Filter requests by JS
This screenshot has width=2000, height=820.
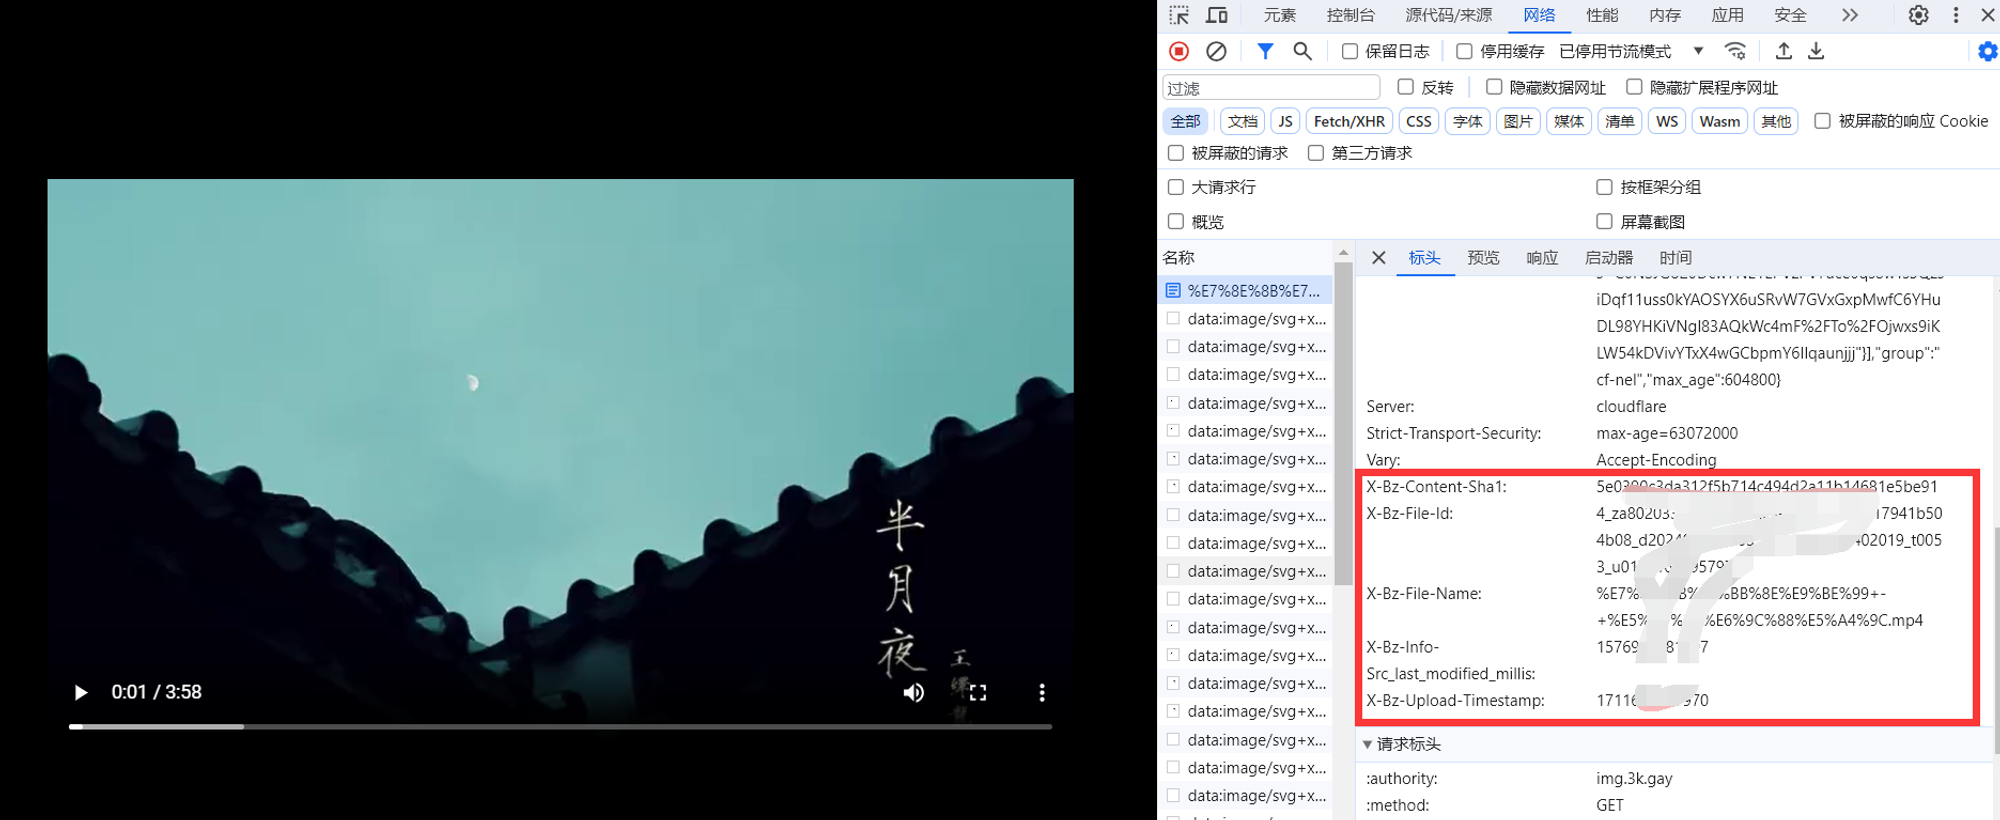(x=1285, y=121)
